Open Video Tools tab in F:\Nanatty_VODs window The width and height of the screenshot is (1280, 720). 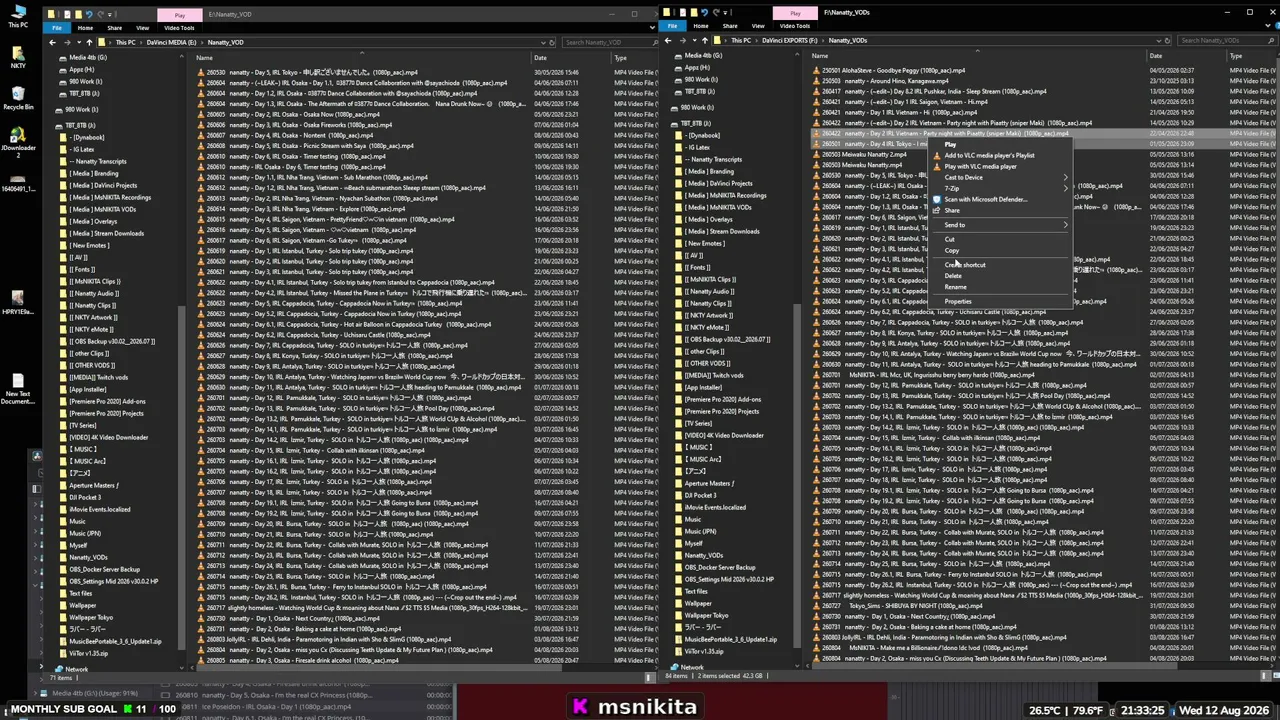[794, 26]
